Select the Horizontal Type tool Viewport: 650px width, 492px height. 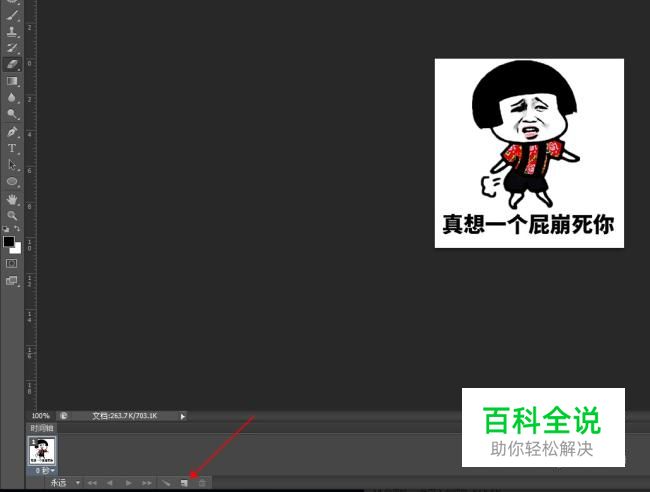[x=12, y=148]
